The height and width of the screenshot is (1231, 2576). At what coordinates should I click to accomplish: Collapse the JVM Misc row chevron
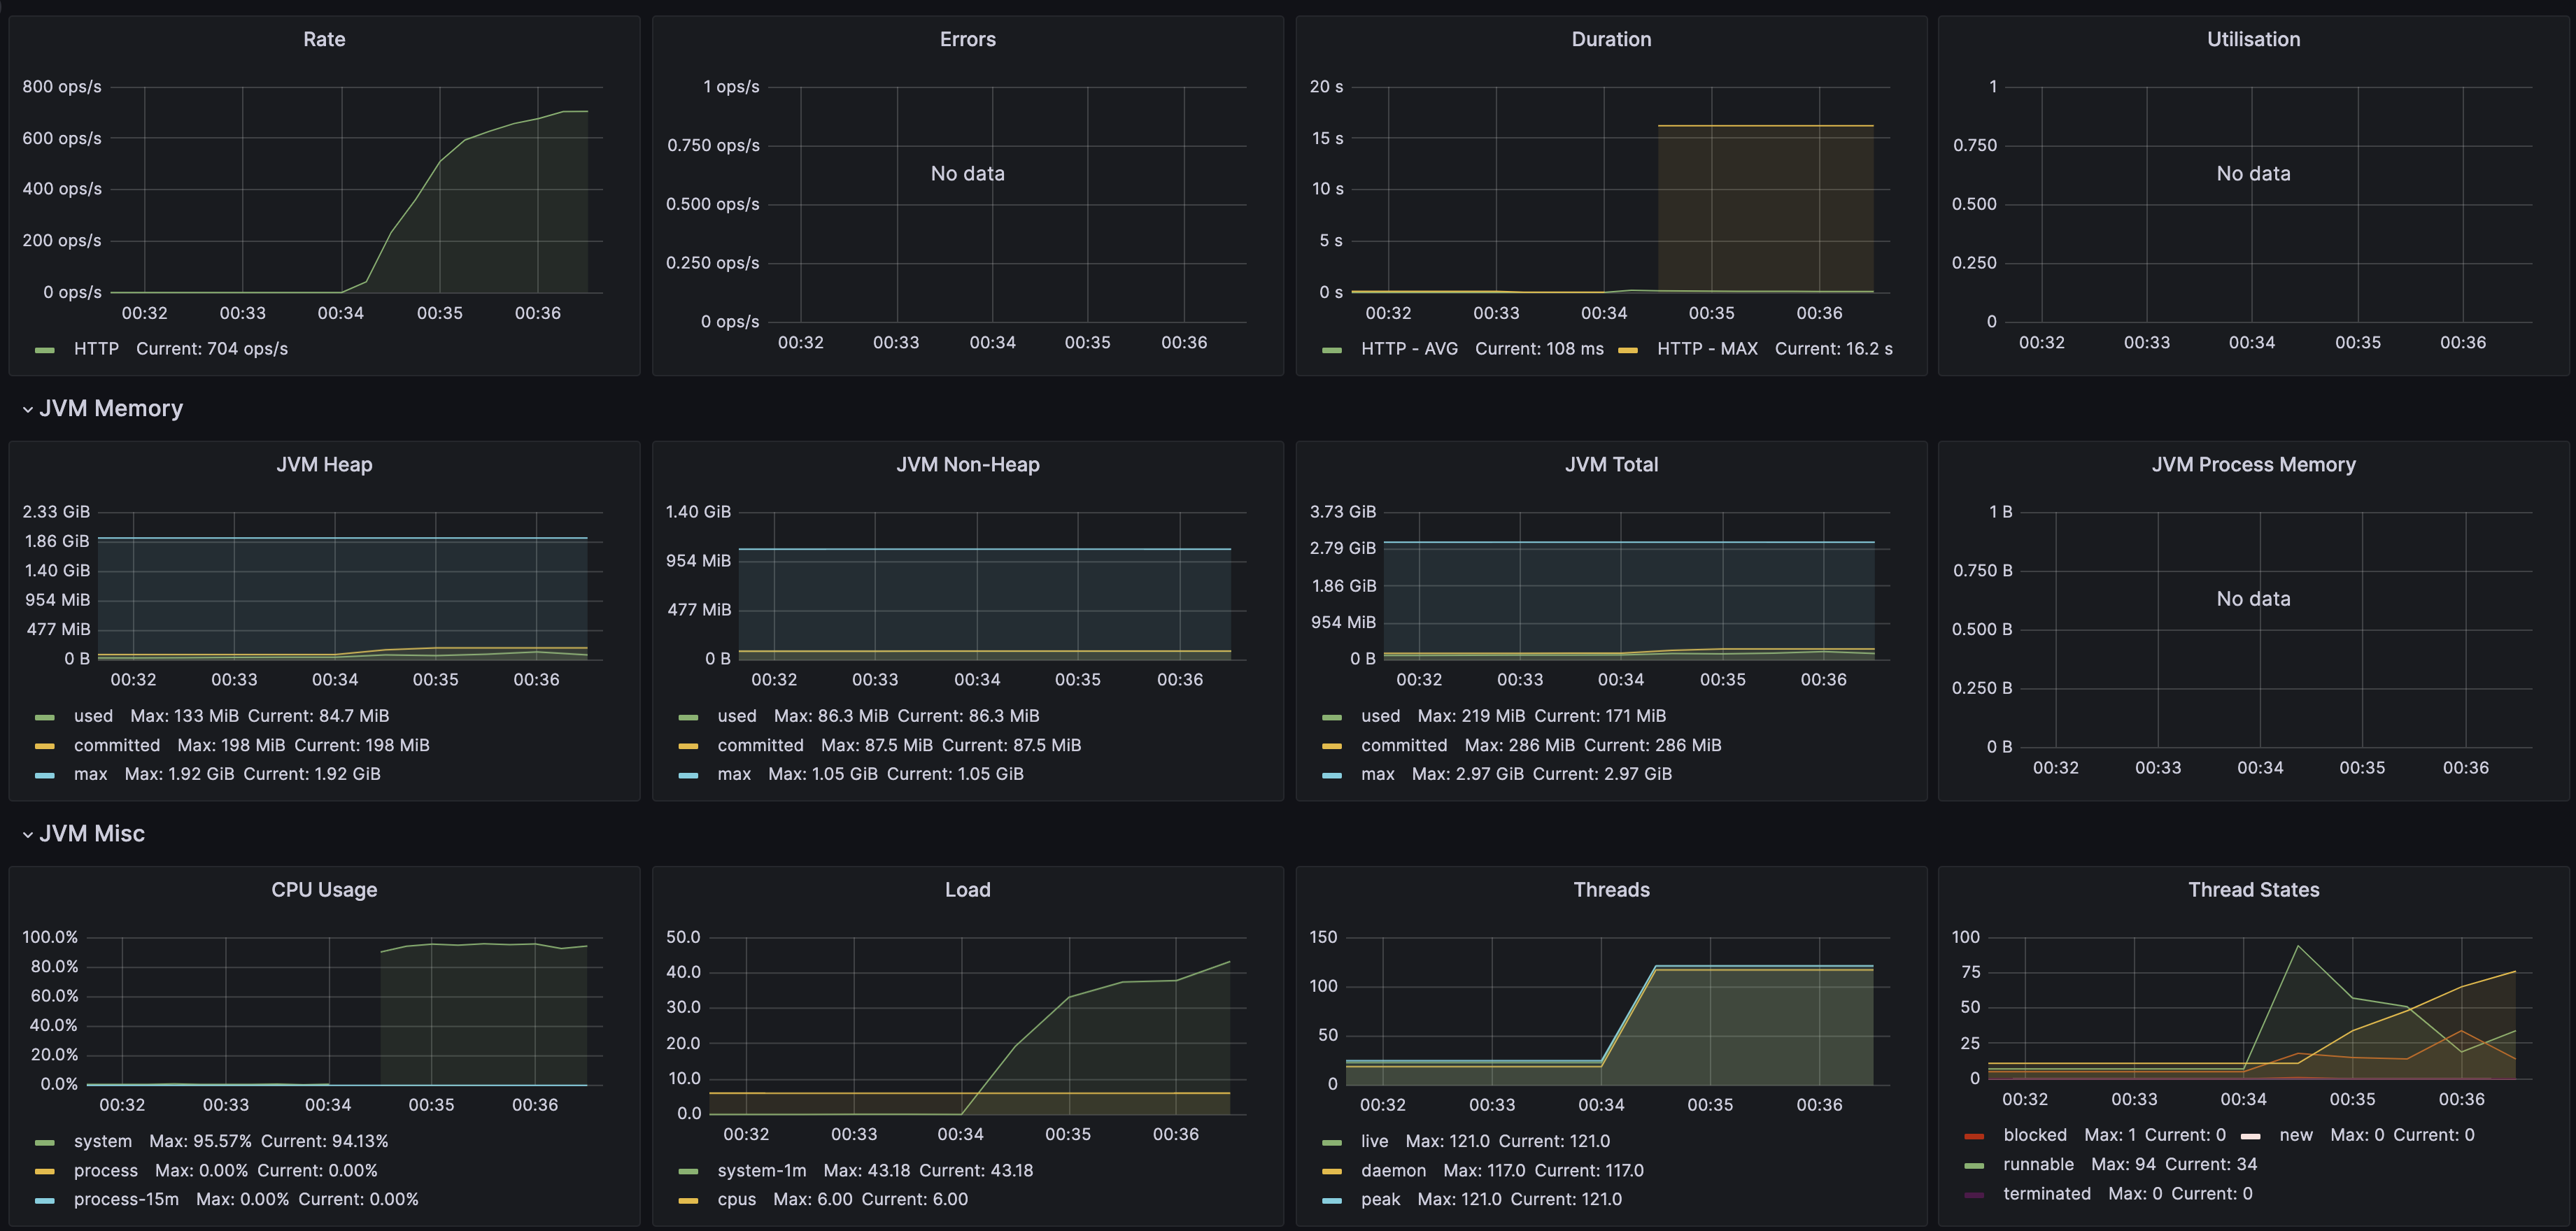pyautogui.click(x=28, y=835)
